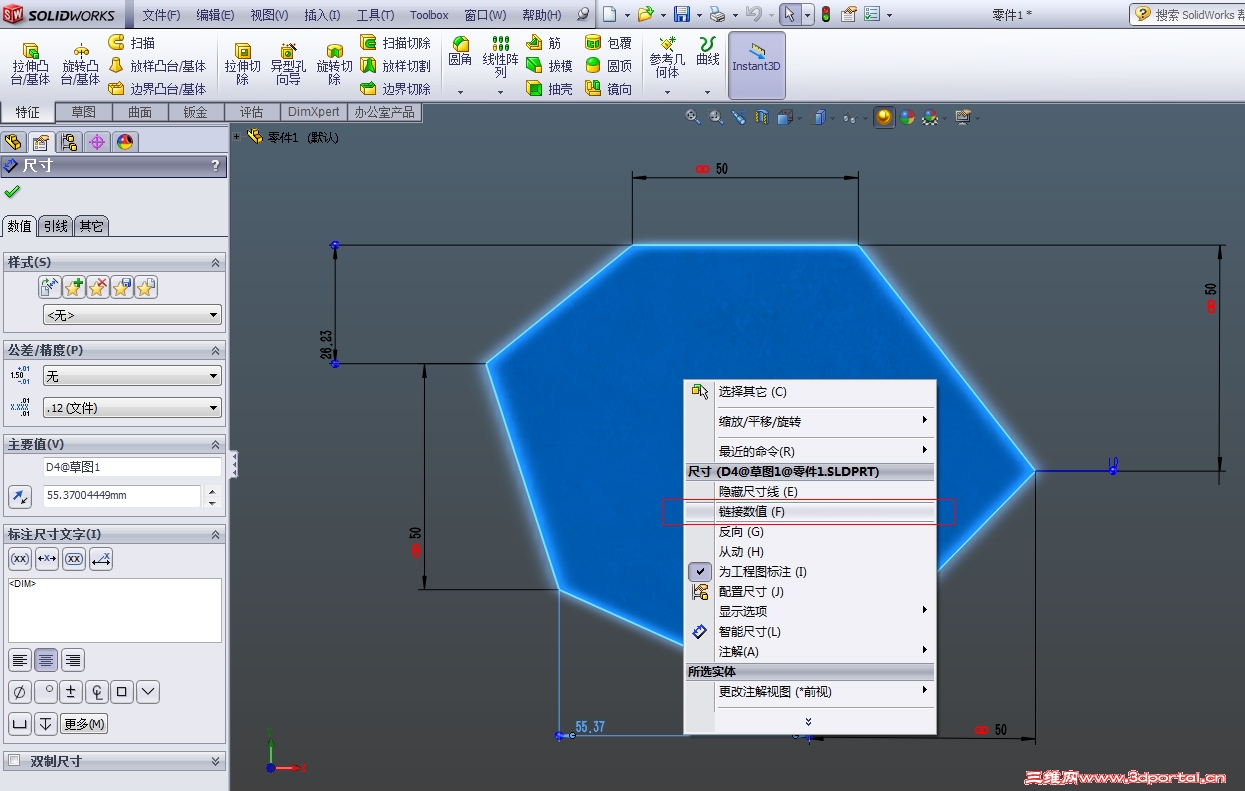Click the Print icon in top toolbar
This screenshot has height=791, width=1245.
[x=716, y=14]
